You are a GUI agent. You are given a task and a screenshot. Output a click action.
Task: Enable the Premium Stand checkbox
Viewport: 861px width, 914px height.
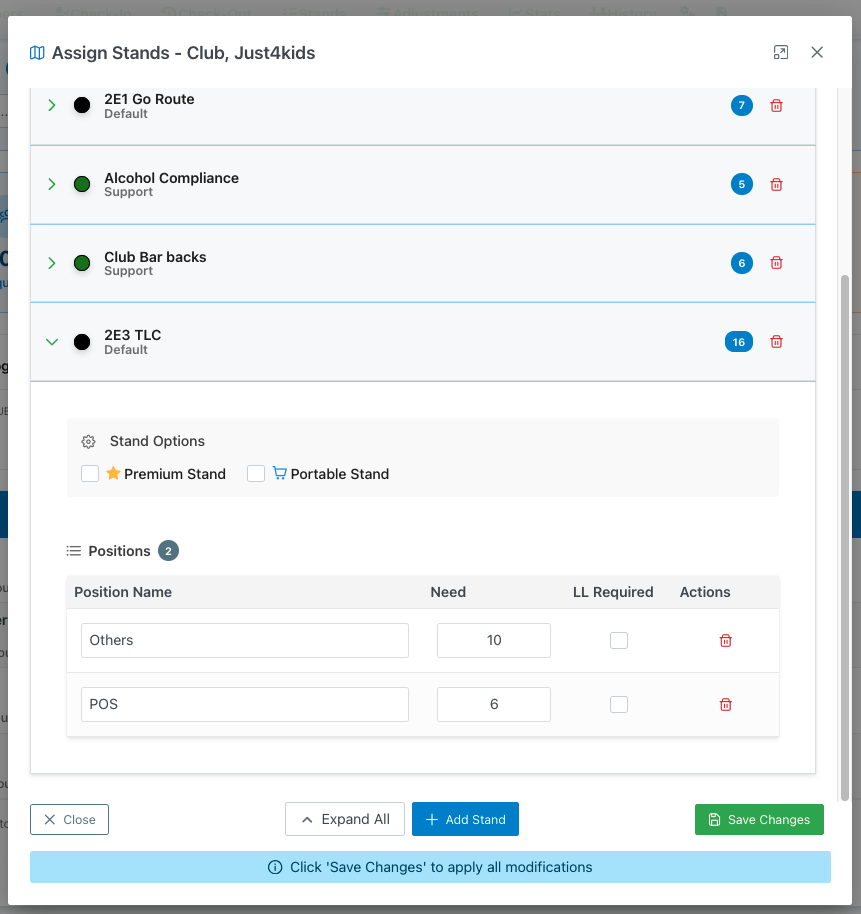tap(90, 474)
